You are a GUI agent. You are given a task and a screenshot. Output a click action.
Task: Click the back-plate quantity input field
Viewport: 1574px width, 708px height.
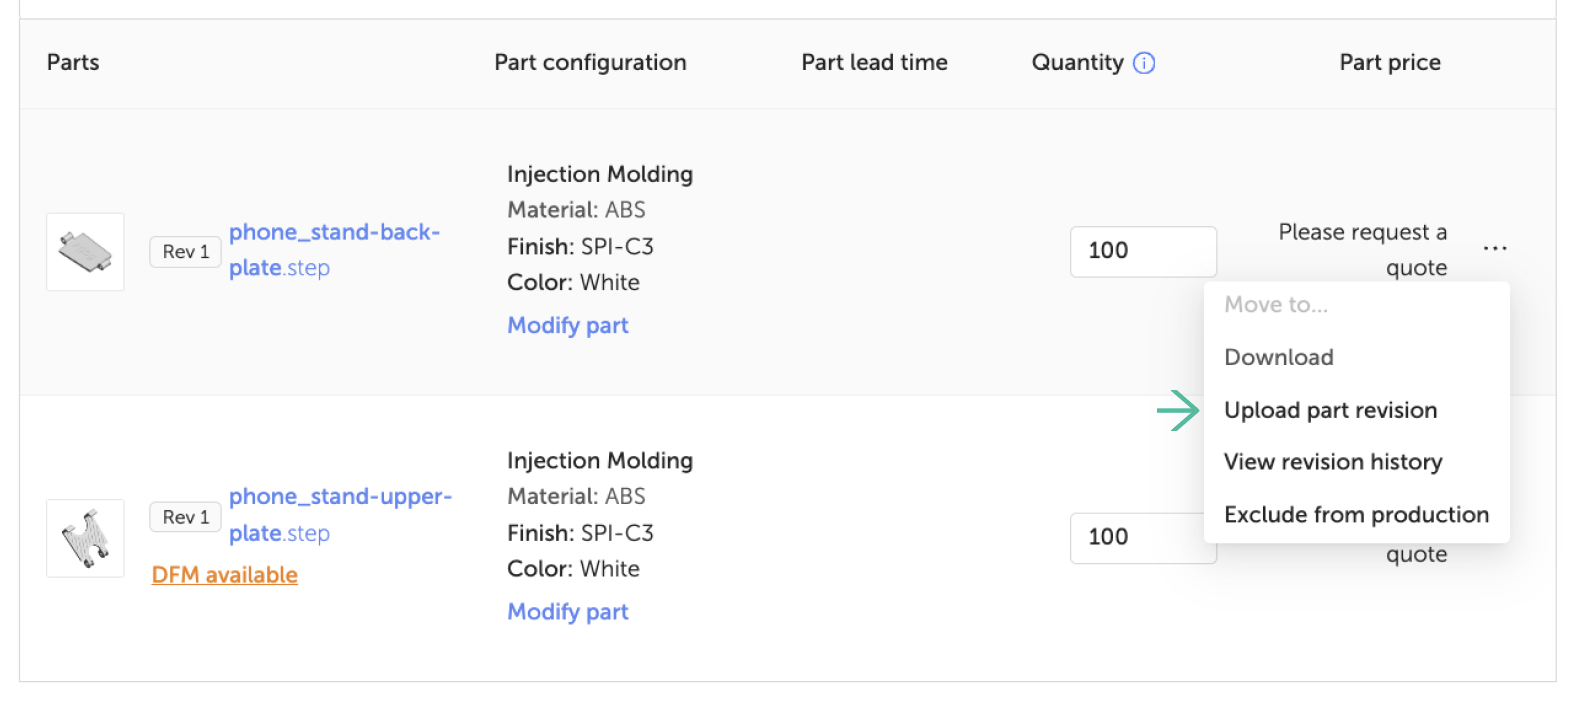coord(1143,251)
